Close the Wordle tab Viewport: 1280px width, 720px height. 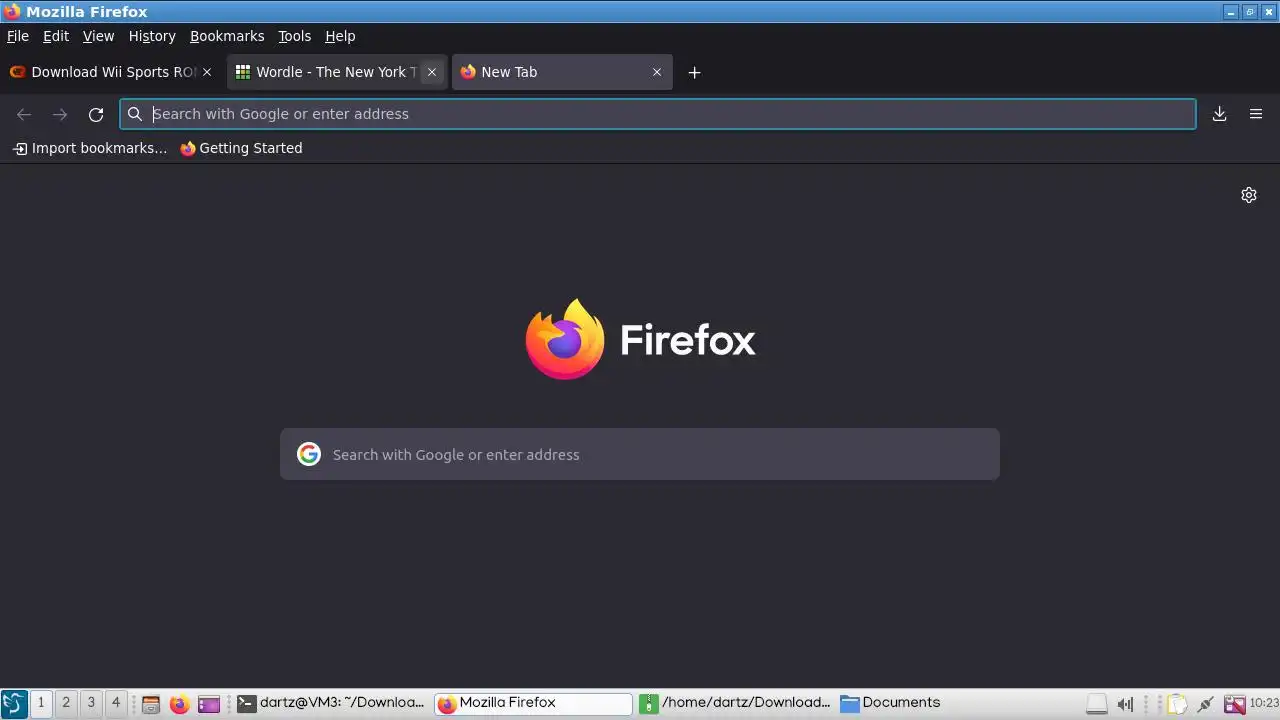[432, 72]
